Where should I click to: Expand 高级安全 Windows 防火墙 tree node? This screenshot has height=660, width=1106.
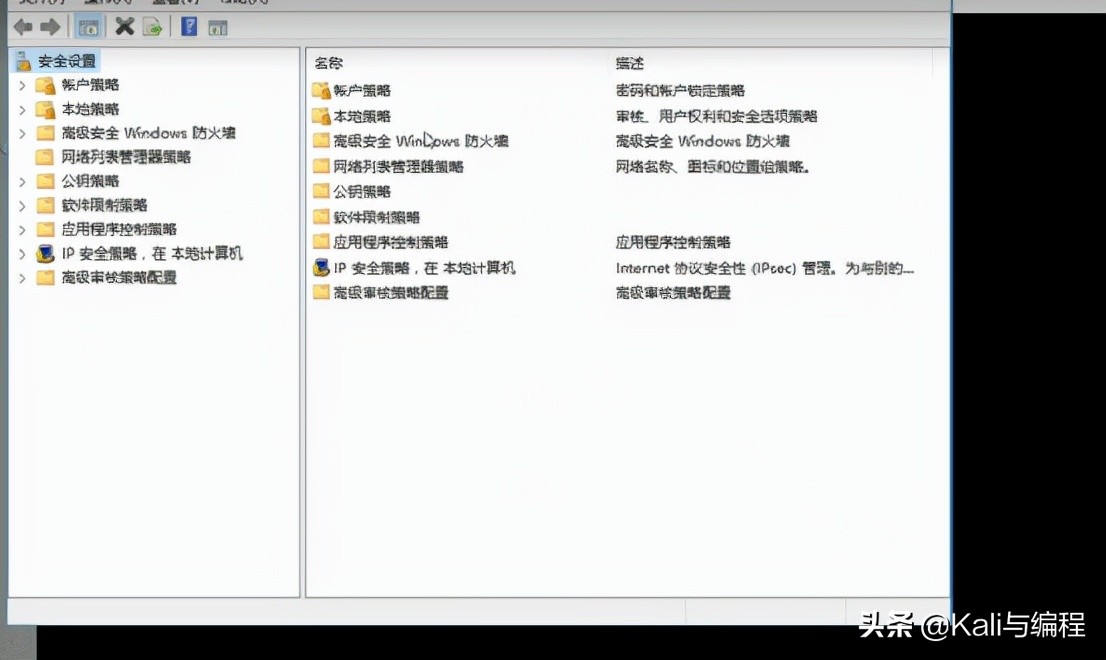coord(22,133)
